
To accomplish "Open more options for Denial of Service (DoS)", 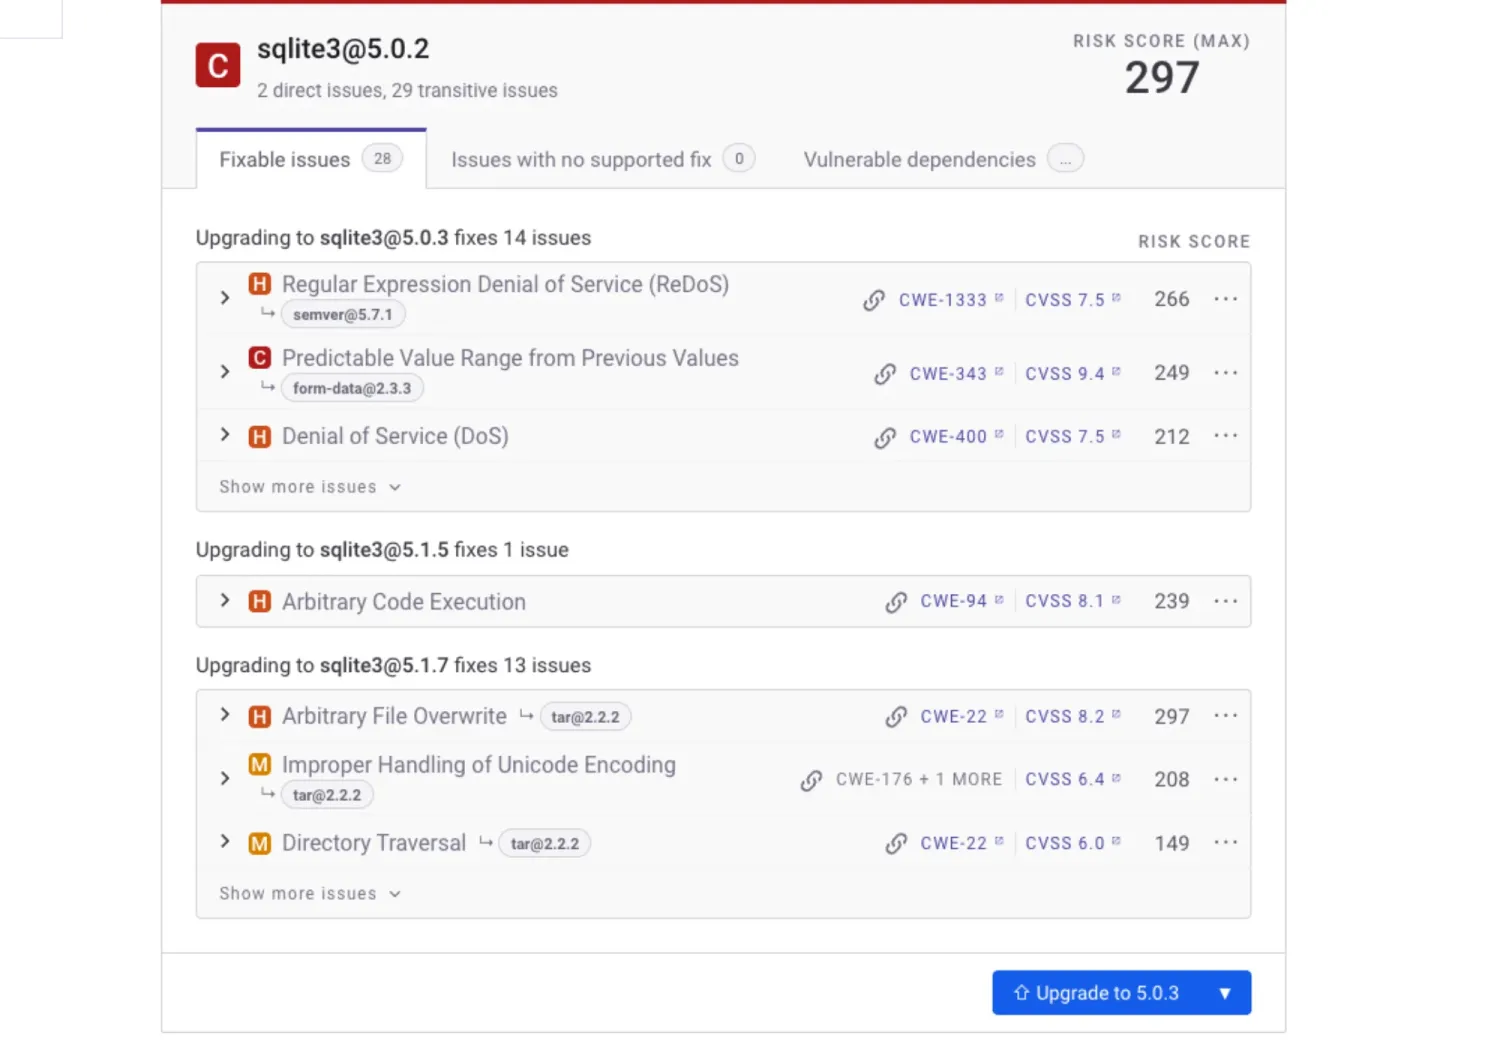I will click(x=1226, y=436).
